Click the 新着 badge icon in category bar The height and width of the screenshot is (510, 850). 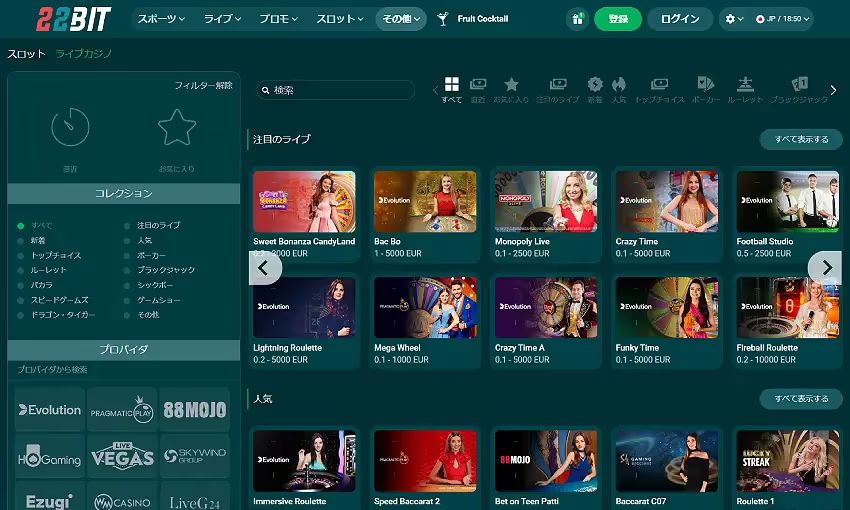pos(595,85)
